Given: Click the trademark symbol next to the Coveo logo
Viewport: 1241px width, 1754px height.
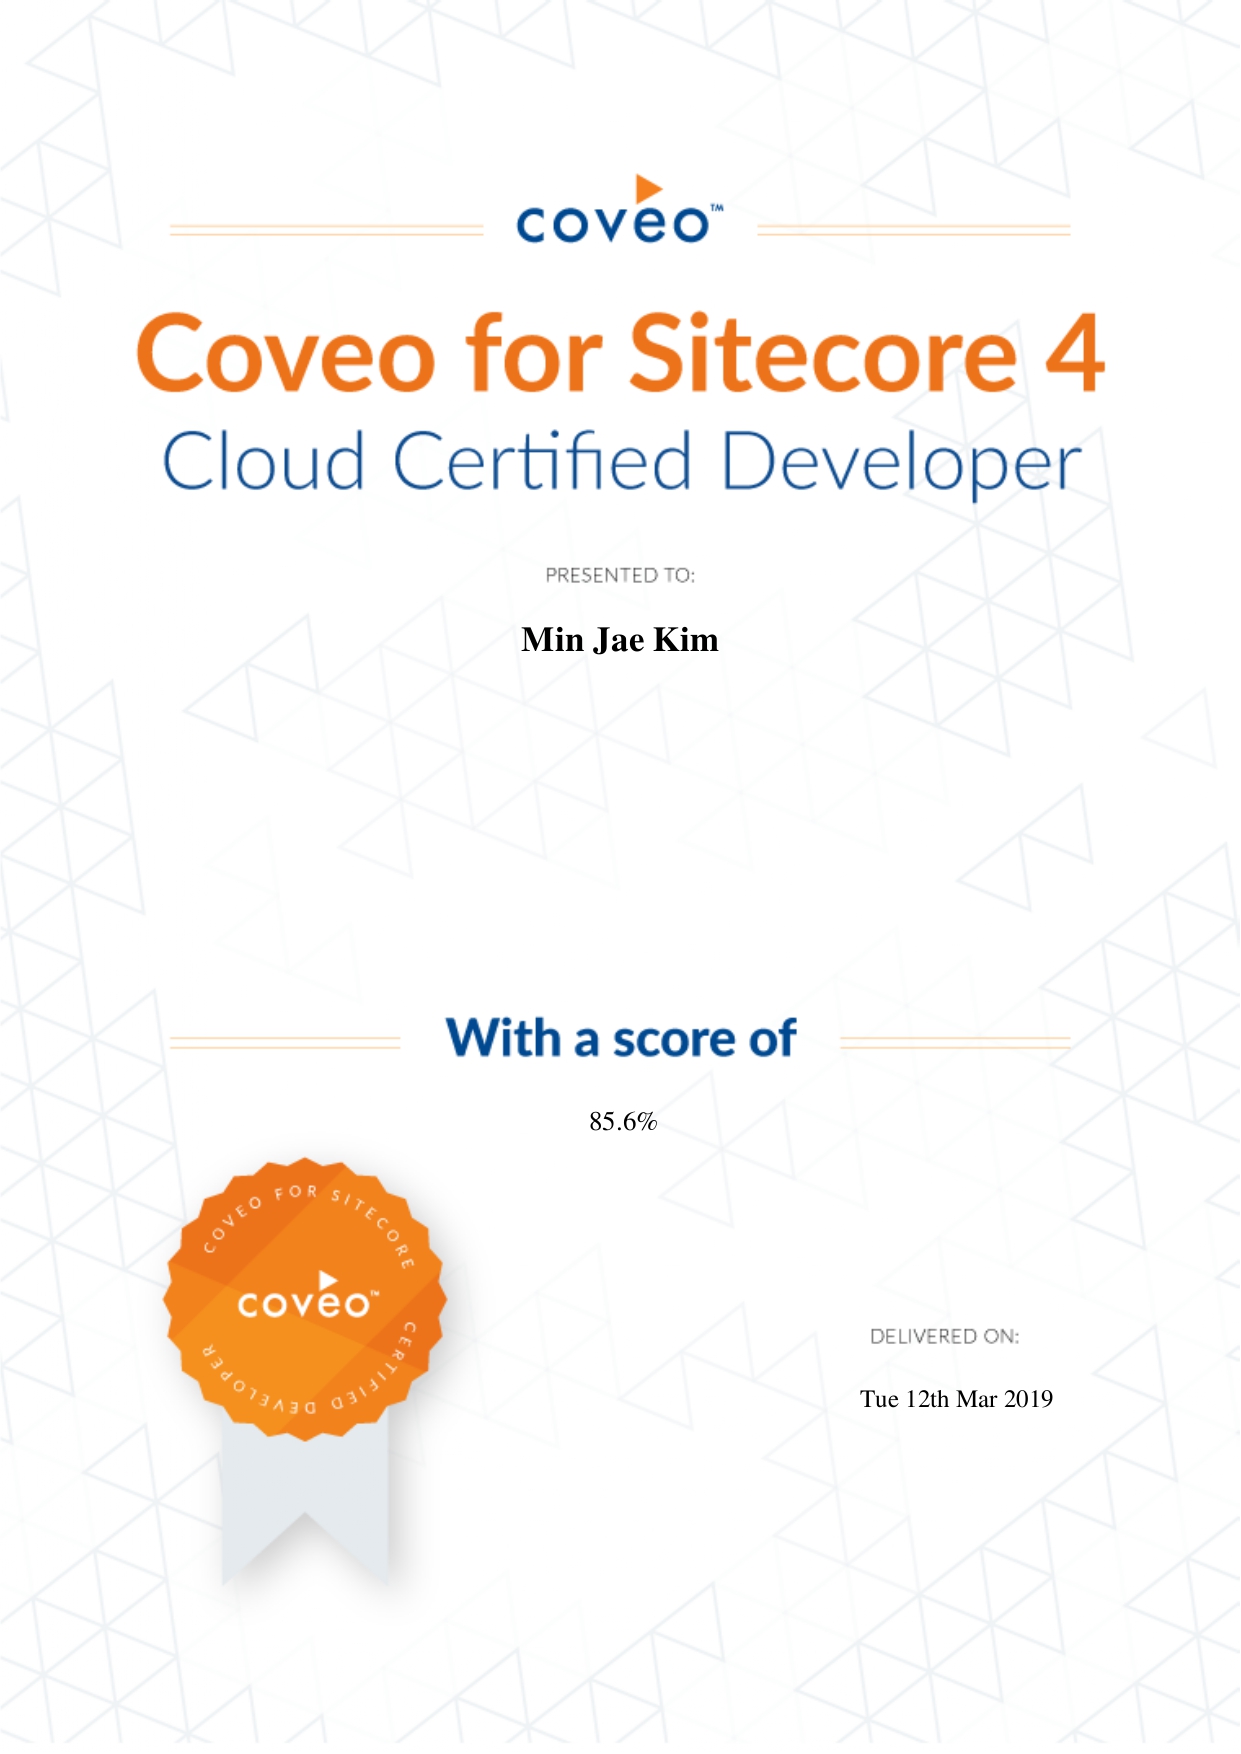Looking at the screenshot, I should pyautogui.click(x=716, y=209).
